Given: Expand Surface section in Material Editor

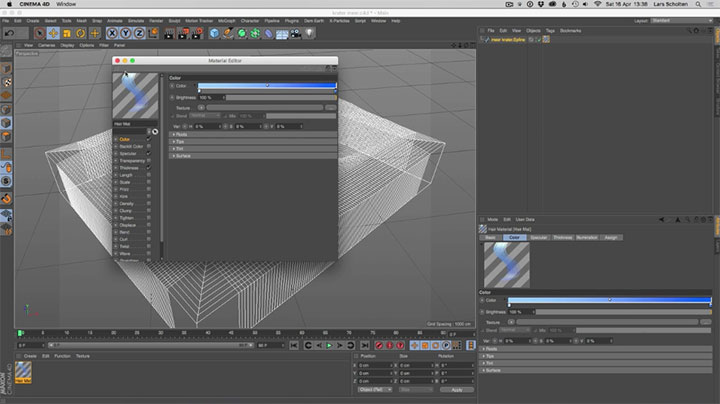Looking at the screenshot, I should pyautogui.click(x=253, y=156).
